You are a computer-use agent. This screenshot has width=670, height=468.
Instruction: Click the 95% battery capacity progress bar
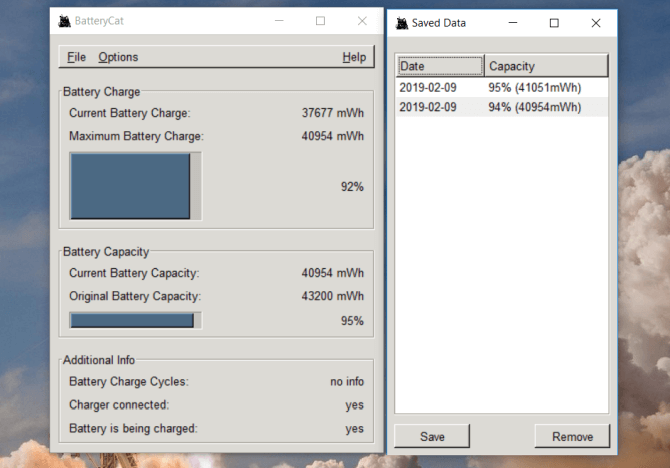pos(135,321)
